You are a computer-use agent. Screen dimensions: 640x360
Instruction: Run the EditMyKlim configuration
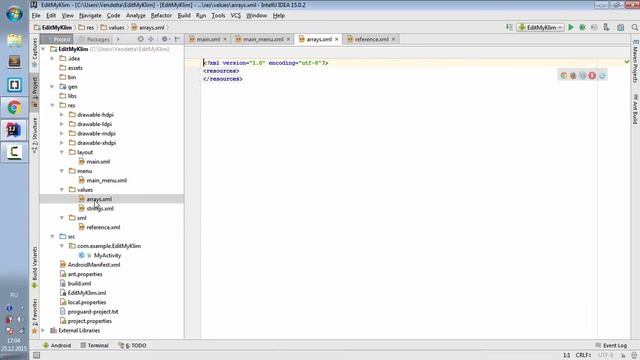click(x=571, y=27)
